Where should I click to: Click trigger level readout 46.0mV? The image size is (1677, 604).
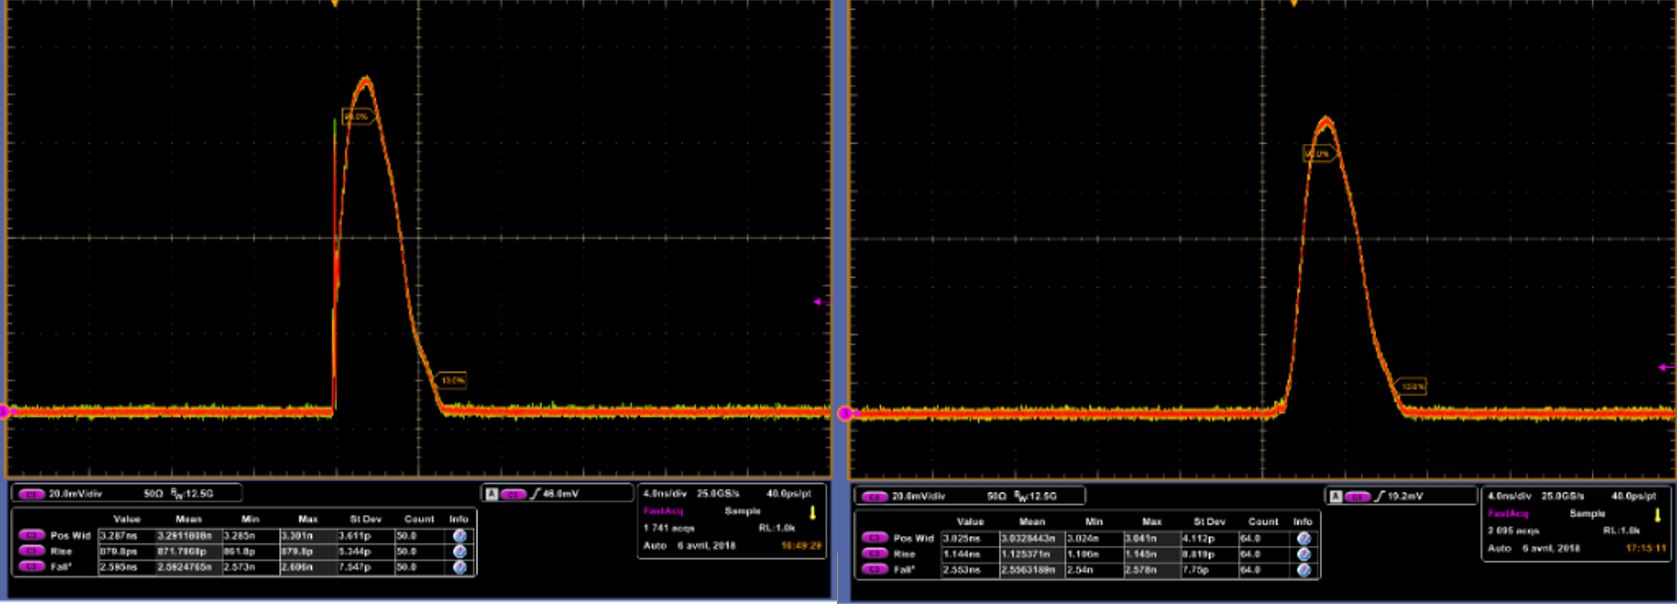pos(560,494)
